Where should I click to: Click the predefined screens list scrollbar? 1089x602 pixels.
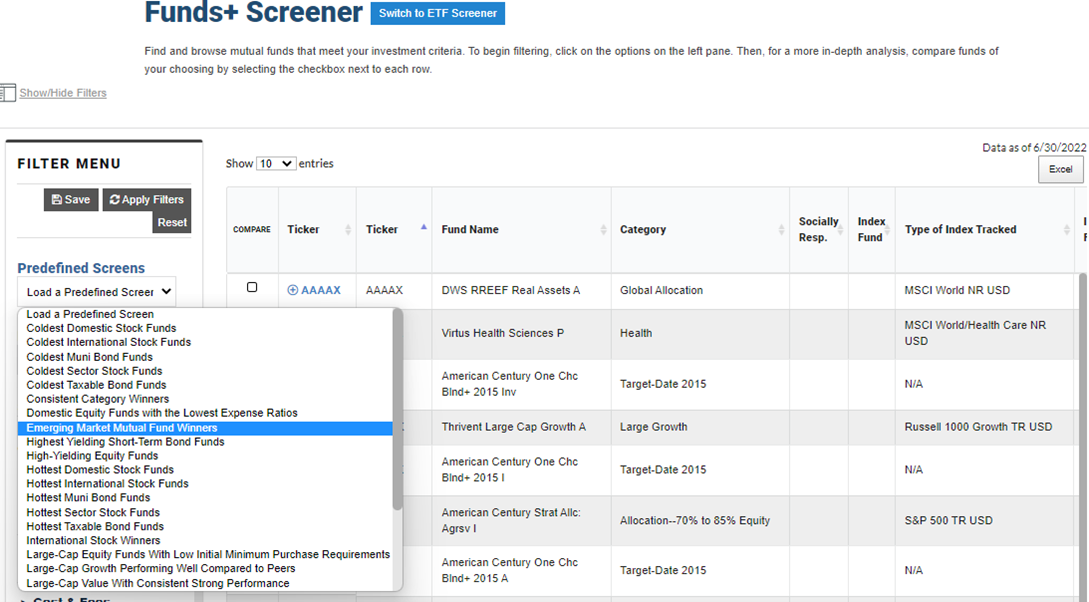397,410
